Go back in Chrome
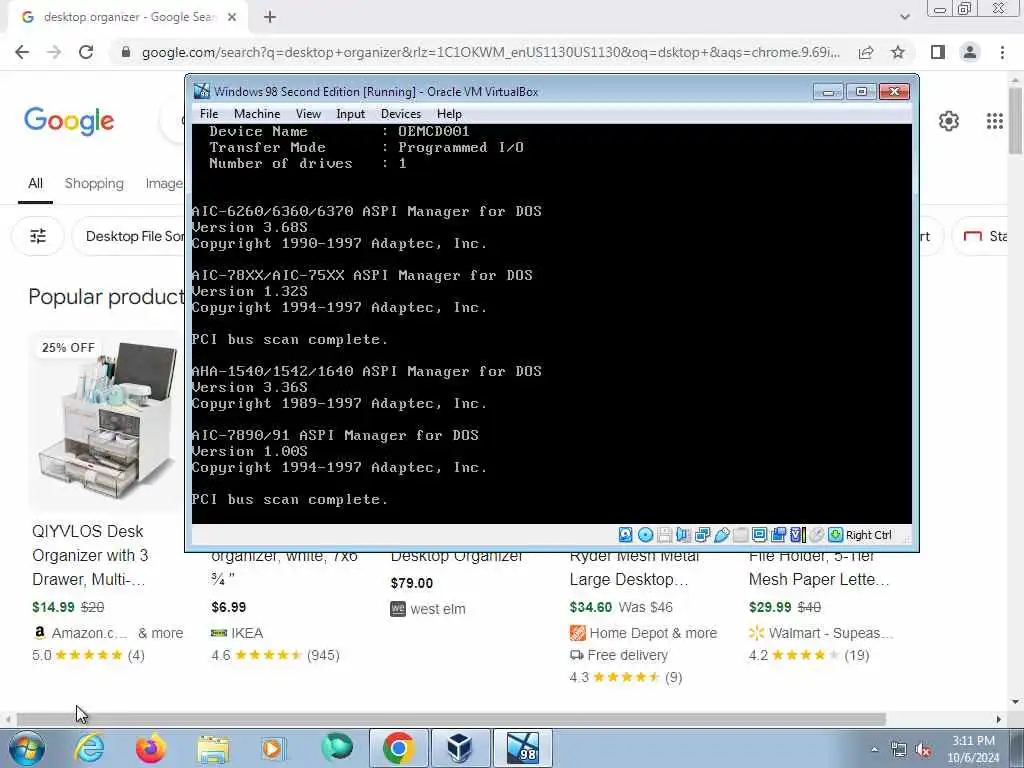 click(22, 52)
